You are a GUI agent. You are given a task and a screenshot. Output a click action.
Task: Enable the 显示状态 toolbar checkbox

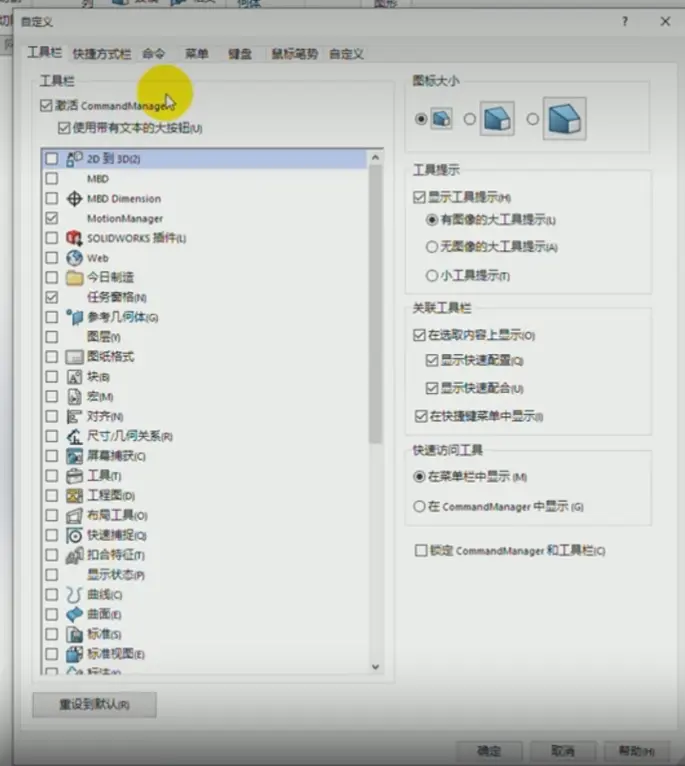(x=51, y=574)
